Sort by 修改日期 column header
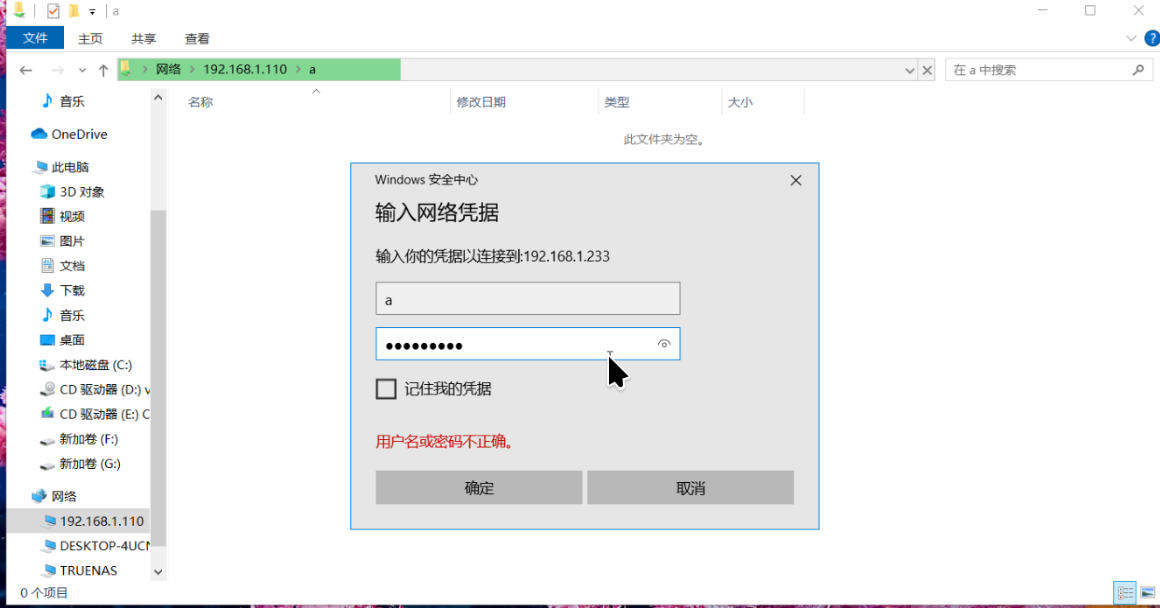 coord(481,102)
